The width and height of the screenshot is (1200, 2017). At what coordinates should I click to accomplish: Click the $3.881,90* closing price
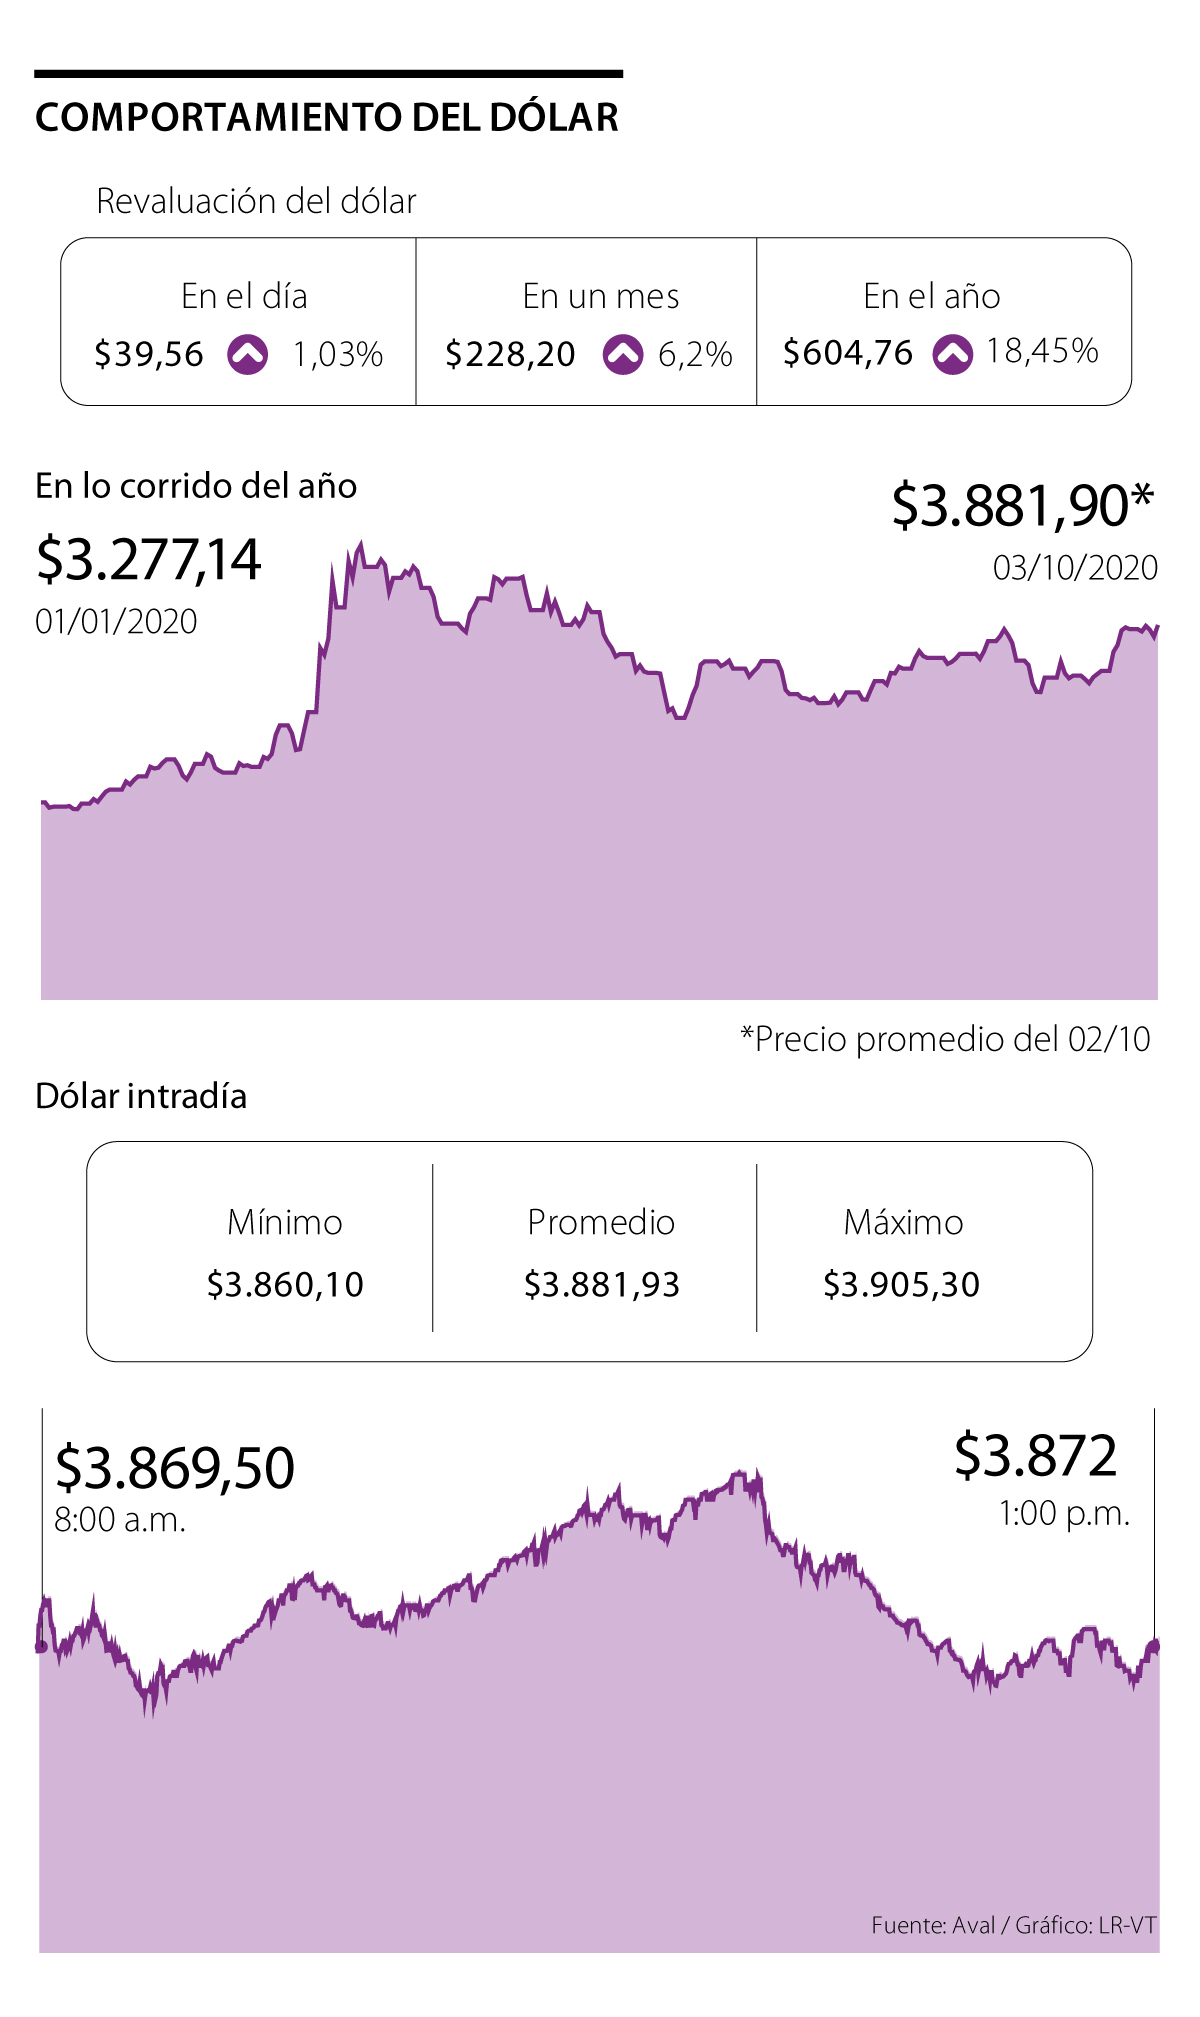(1022, 505)
